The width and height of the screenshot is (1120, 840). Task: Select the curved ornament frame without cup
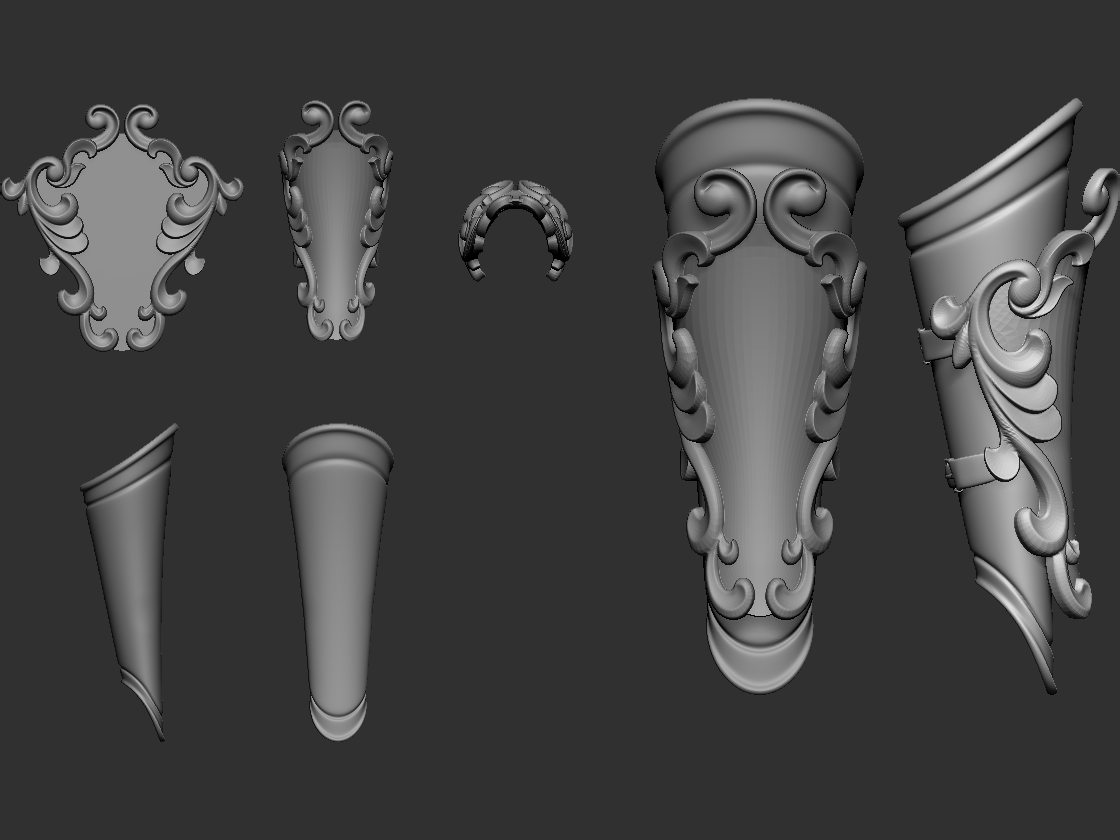336,220
